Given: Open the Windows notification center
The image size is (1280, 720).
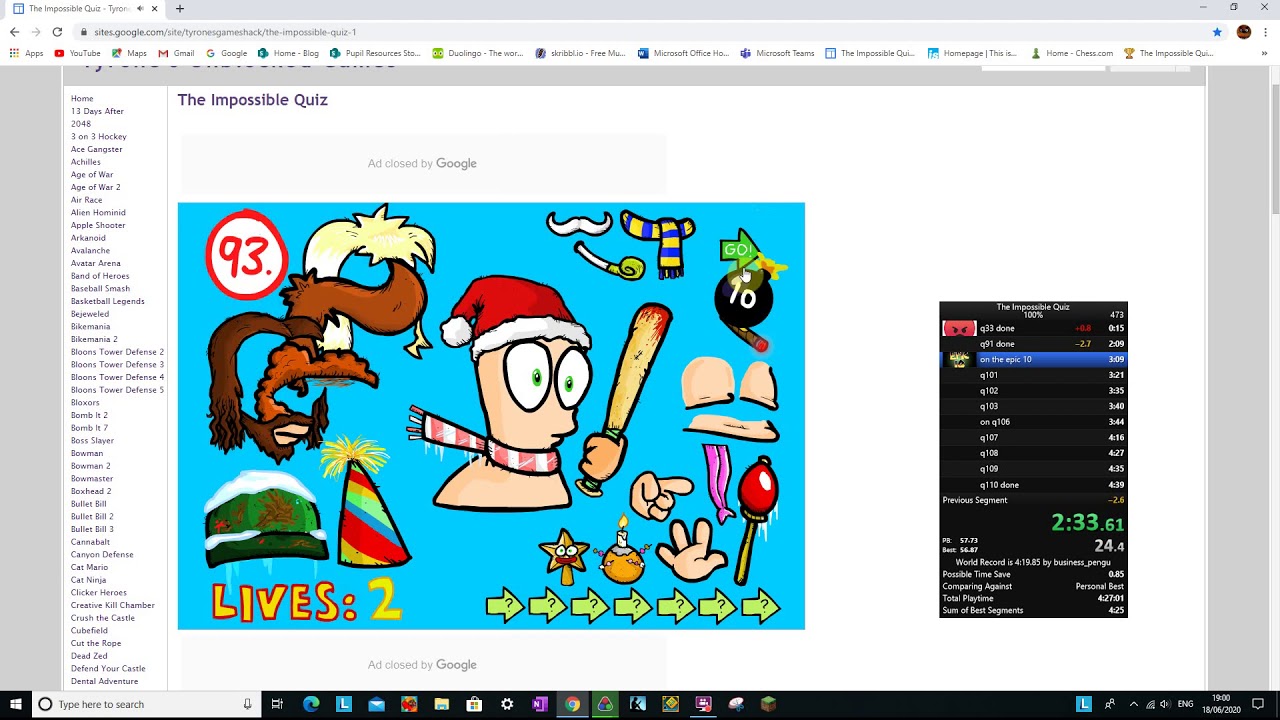Looking at the screenshot, I should (1258, 704).
